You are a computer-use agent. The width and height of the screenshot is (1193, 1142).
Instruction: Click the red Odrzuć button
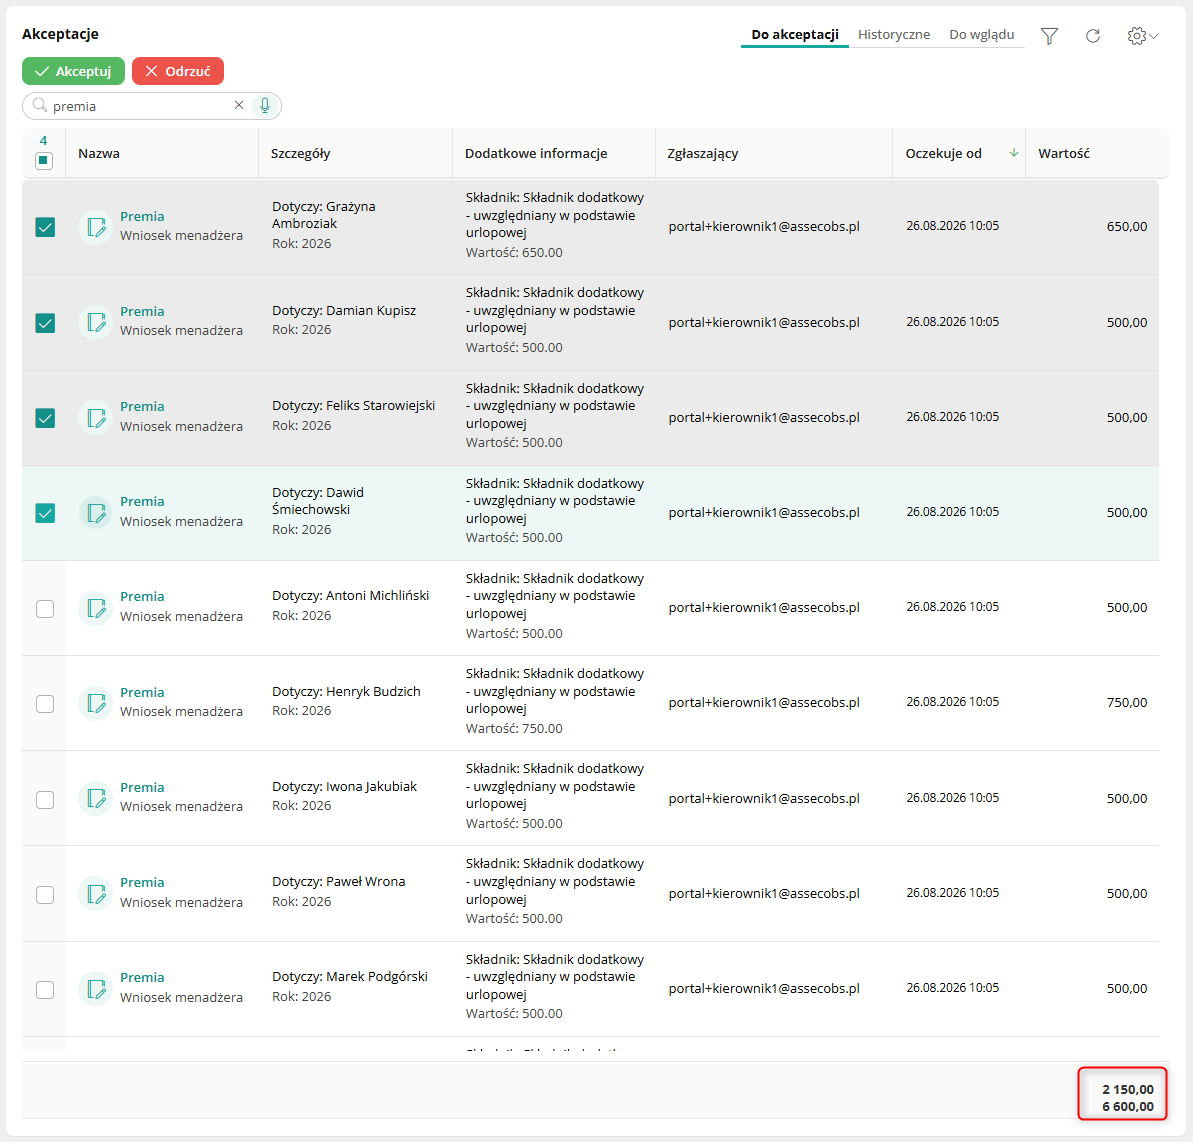[177, 71]
